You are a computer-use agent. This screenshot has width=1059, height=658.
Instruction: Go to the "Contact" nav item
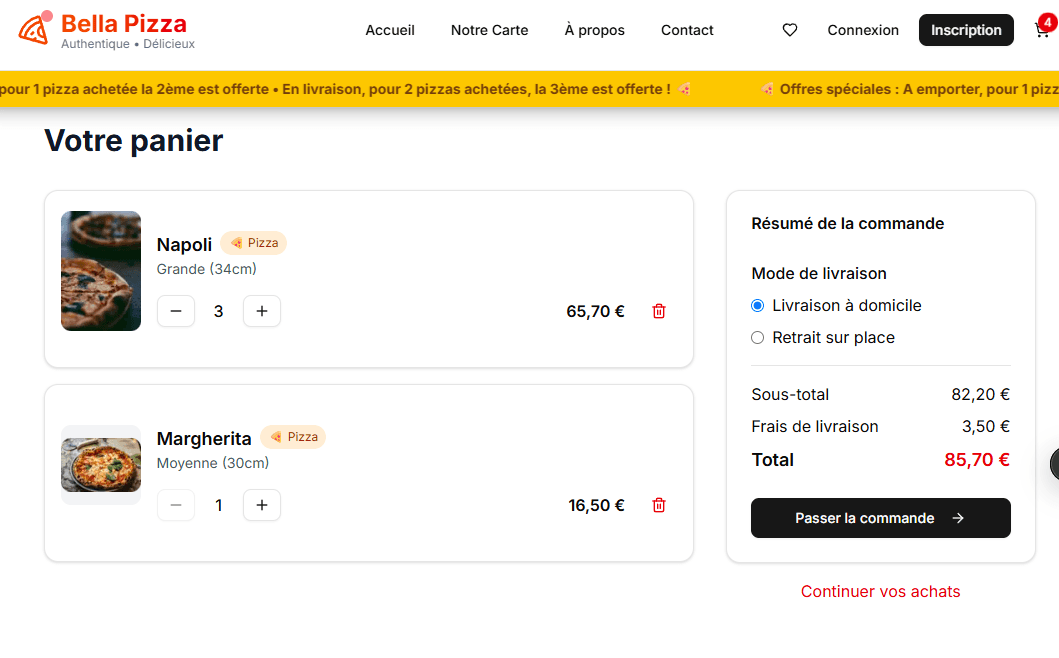(x=686, y=30)
